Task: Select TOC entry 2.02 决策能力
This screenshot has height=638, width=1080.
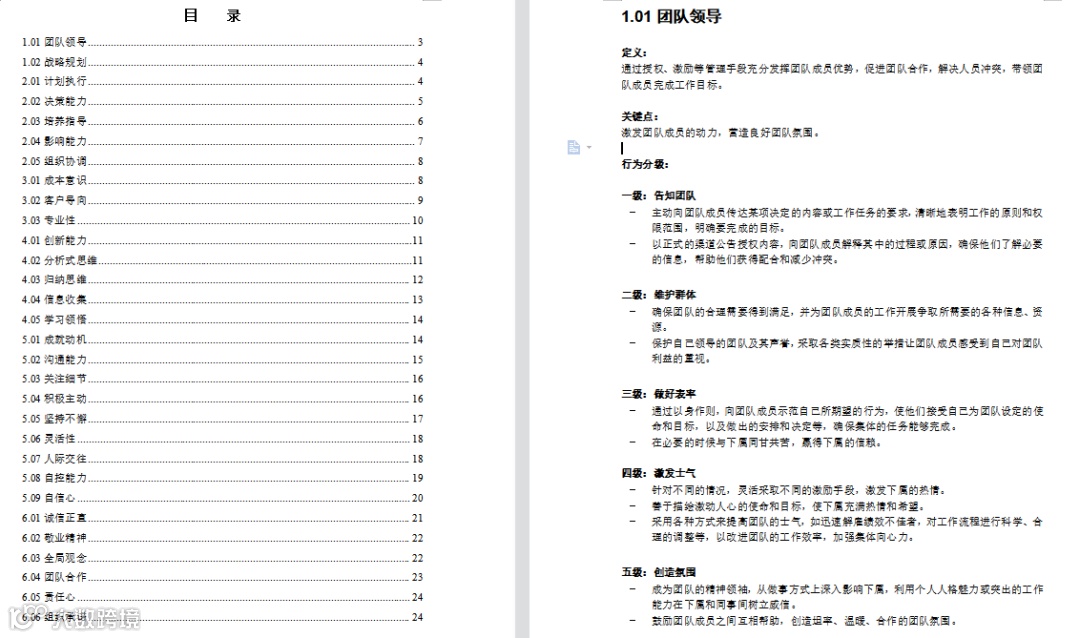Action: coord(222,101)
